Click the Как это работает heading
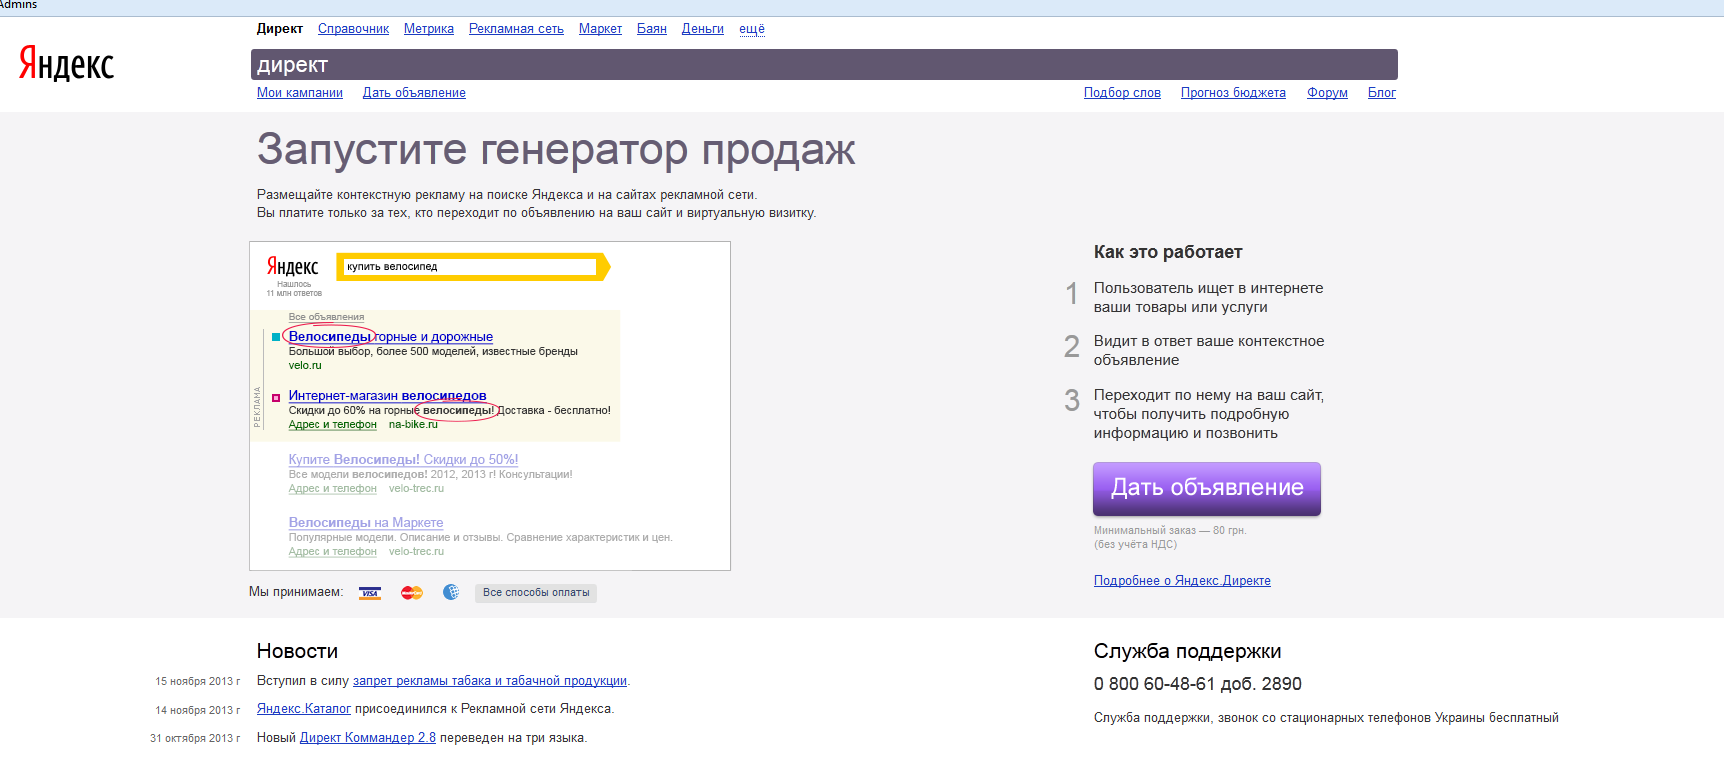 click(x=1168, y=252)
